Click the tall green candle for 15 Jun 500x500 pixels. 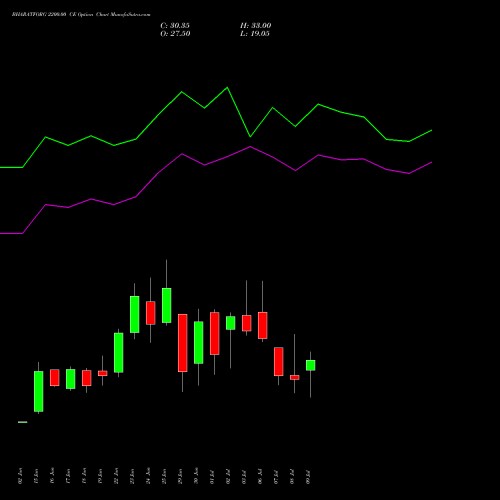pyautogui.click(x=39, y=391)
